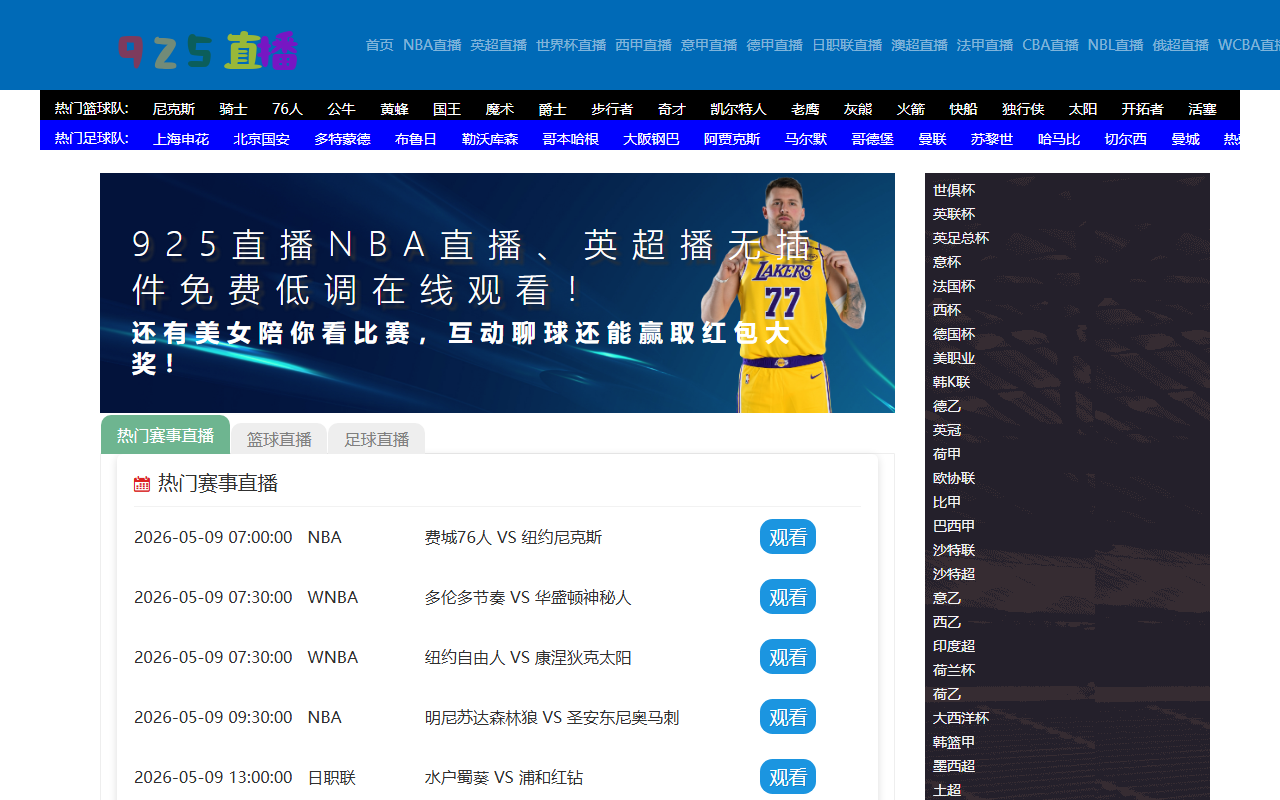
Task: Open 黄蜂 team link
Action: point(394,109)
